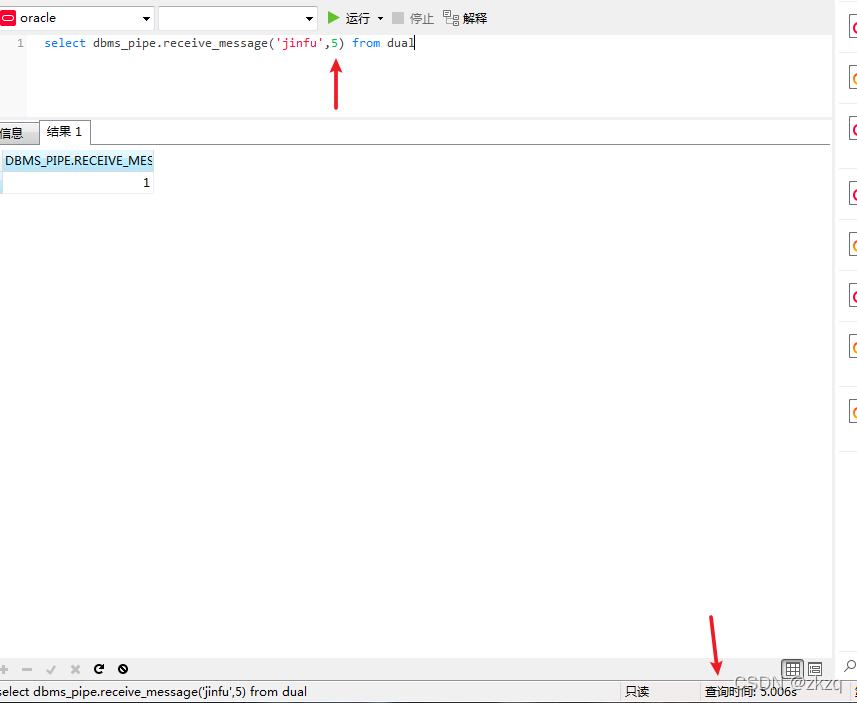Click the Explain button
The width and height of the screenshot is (857, 703).
[465, 19]
